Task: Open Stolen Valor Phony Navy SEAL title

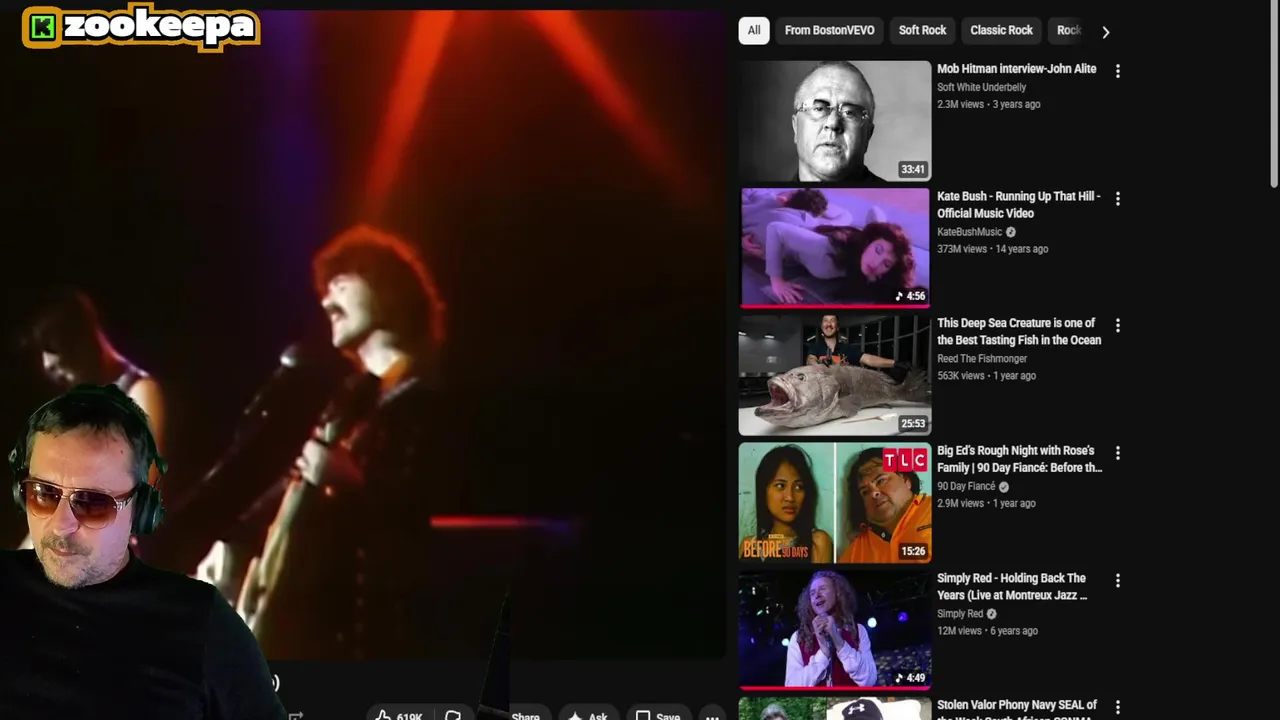Action: click(1017, 708)
